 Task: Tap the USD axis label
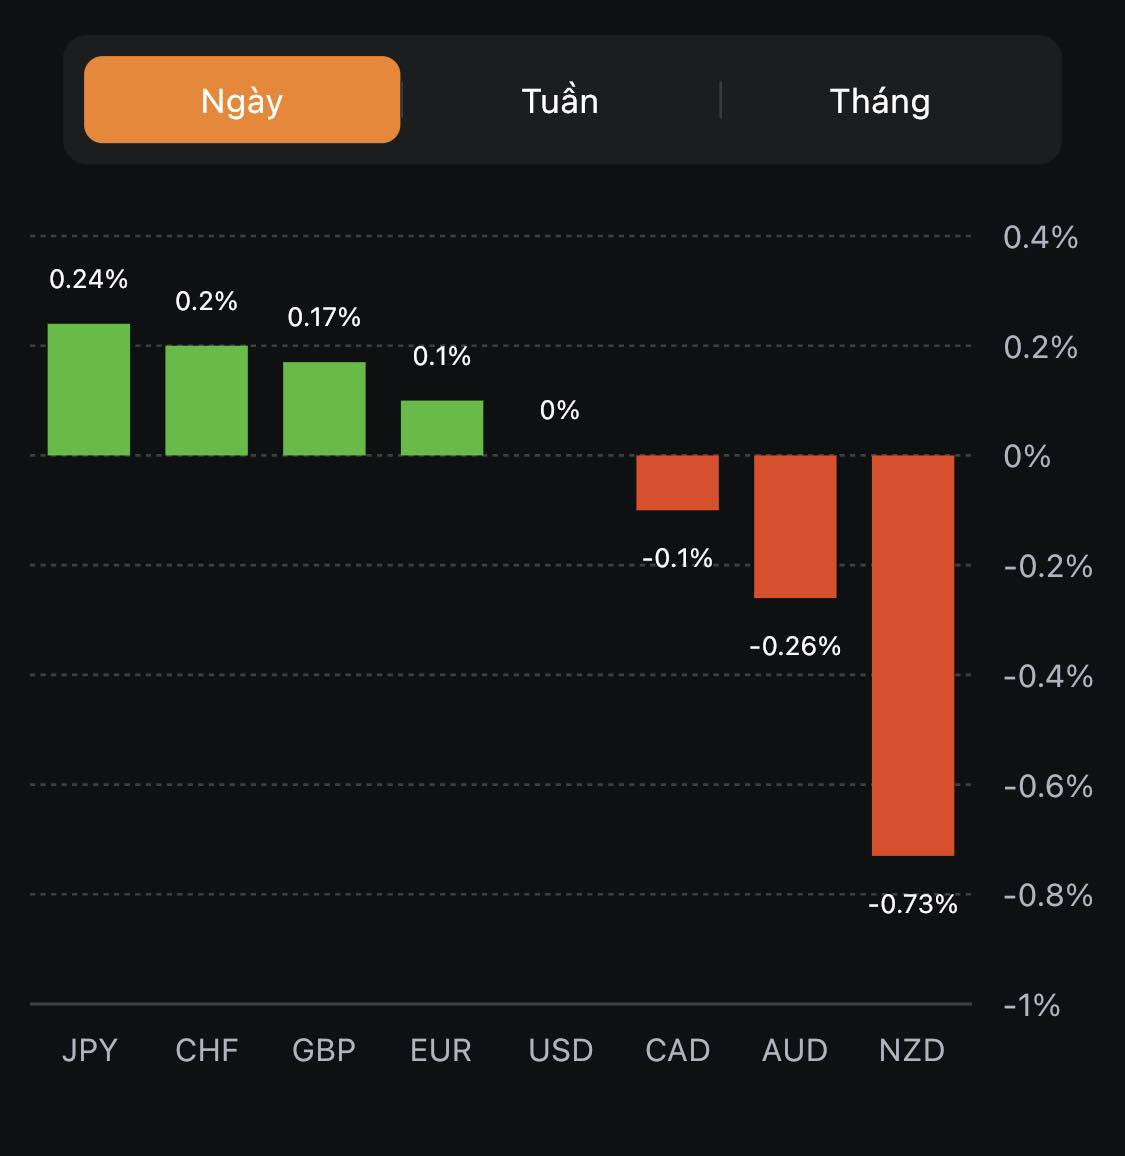[561, 1050]
